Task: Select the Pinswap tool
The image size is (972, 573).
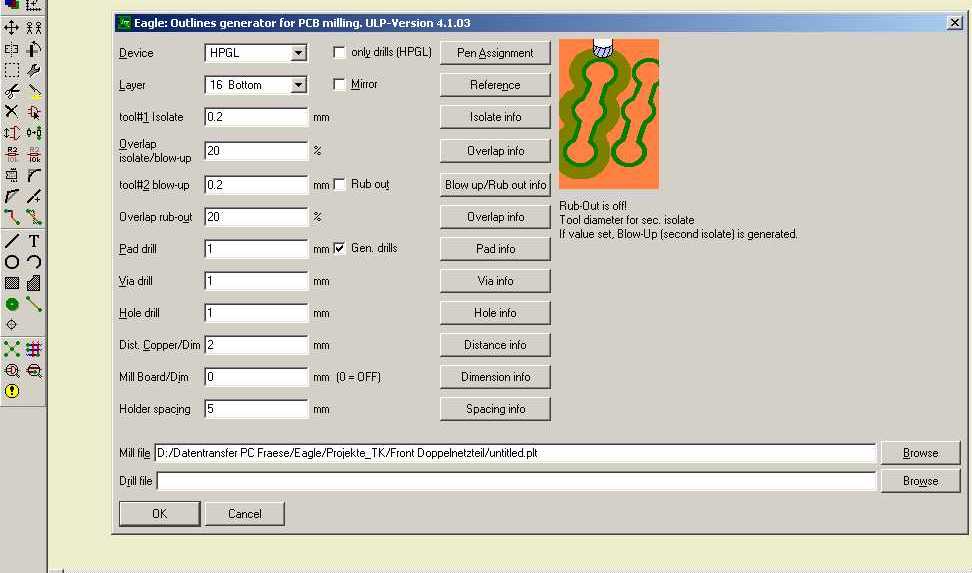Action: click(x=11, y=133)
